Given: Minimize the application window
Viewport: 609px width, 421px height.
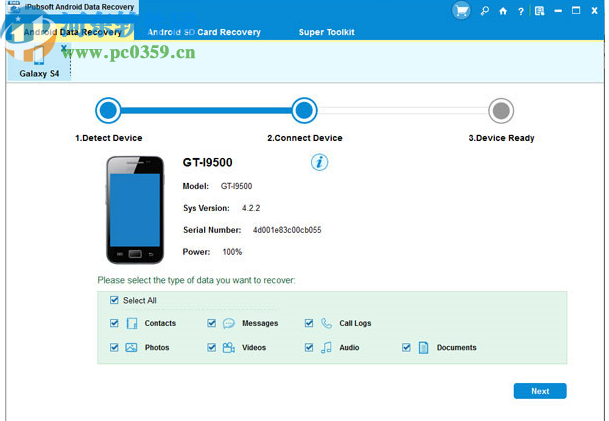Looking at the screenshot, I should coord(558,11).
